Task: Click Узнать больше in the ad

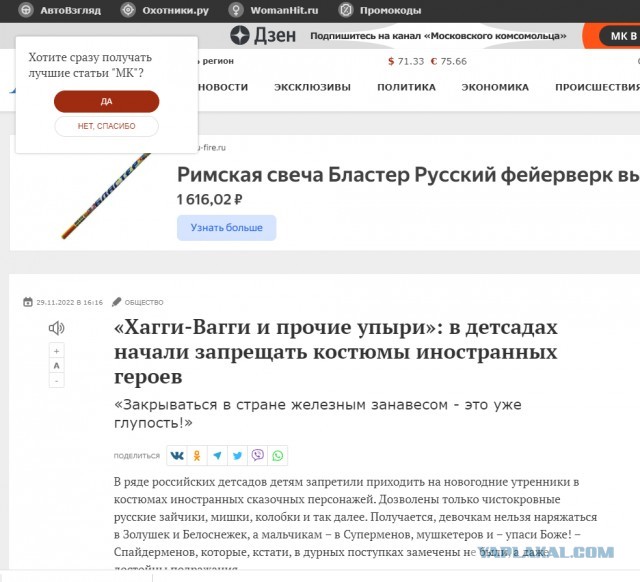Action: pos(227,227)
